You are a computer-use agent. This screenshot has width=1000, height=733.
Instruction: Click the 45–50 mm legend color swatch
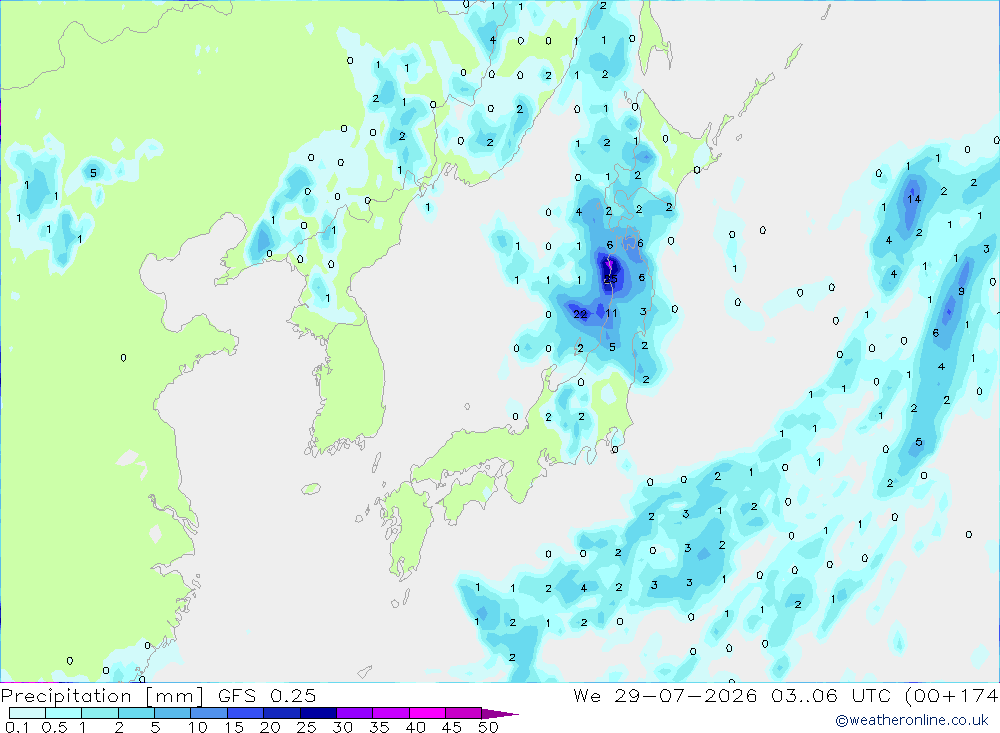[x=463, y=713]
